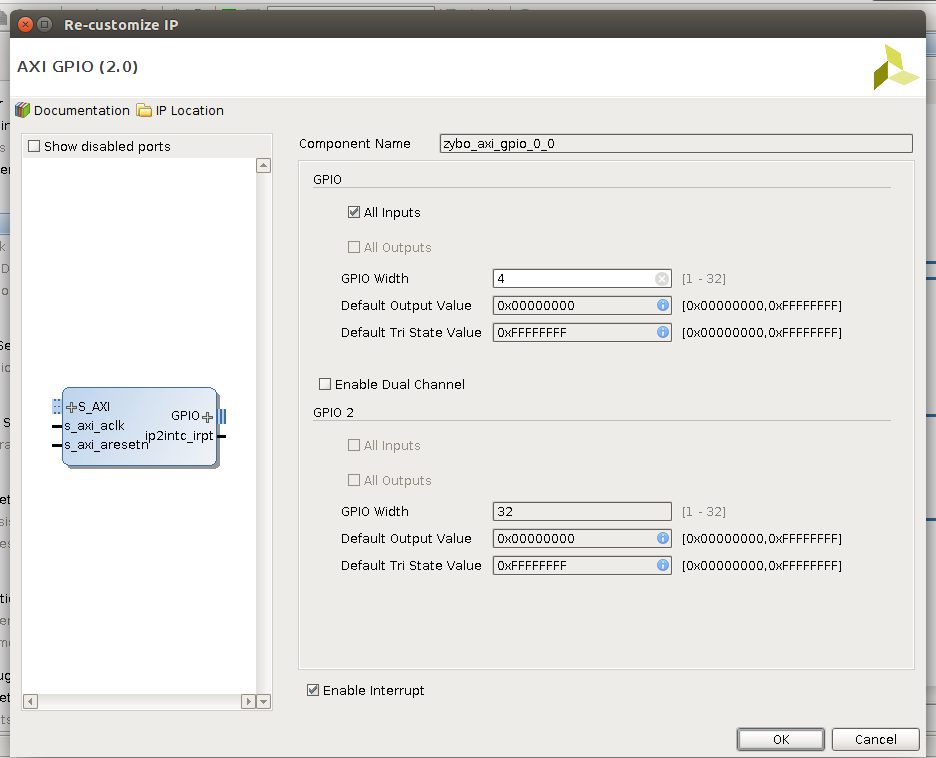Click info icon for GPIO Default Output Value
Image resolution: width=936 pixels, height=758 pixels.
coord(663,305)
